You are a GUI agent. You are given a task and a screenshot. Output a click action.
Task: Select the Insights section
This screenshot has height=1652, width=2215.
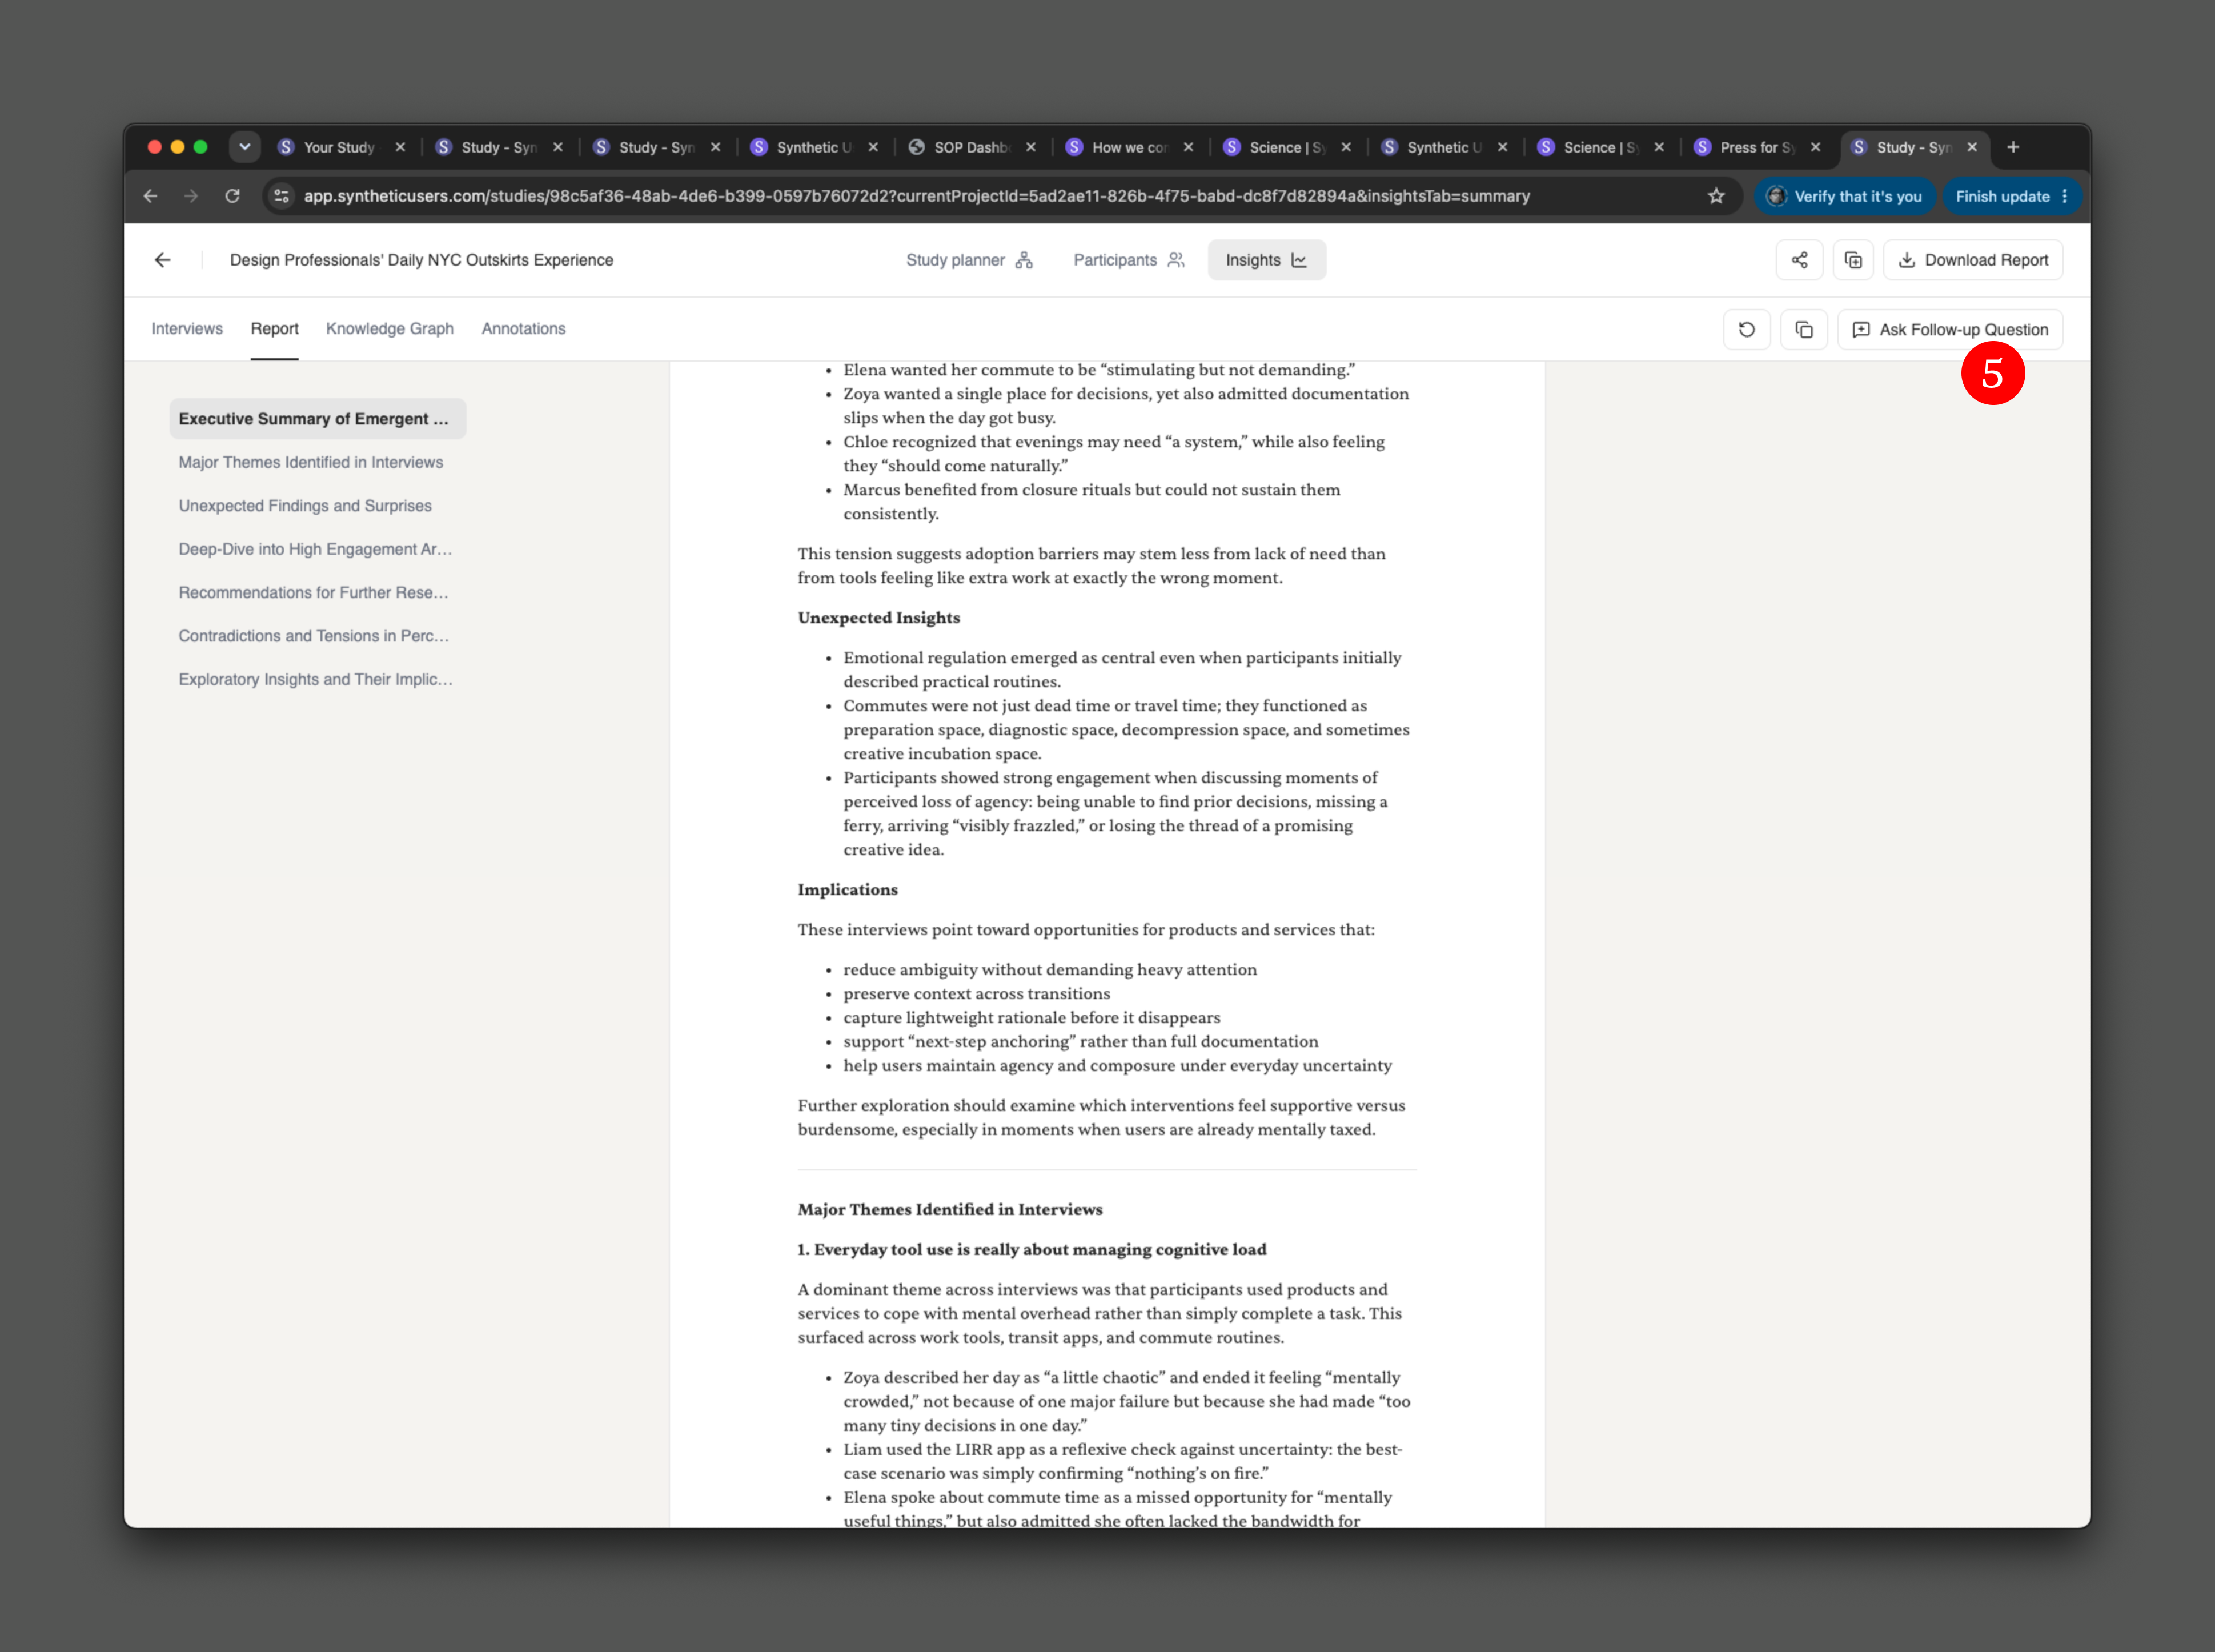(x=1266, y=260)
